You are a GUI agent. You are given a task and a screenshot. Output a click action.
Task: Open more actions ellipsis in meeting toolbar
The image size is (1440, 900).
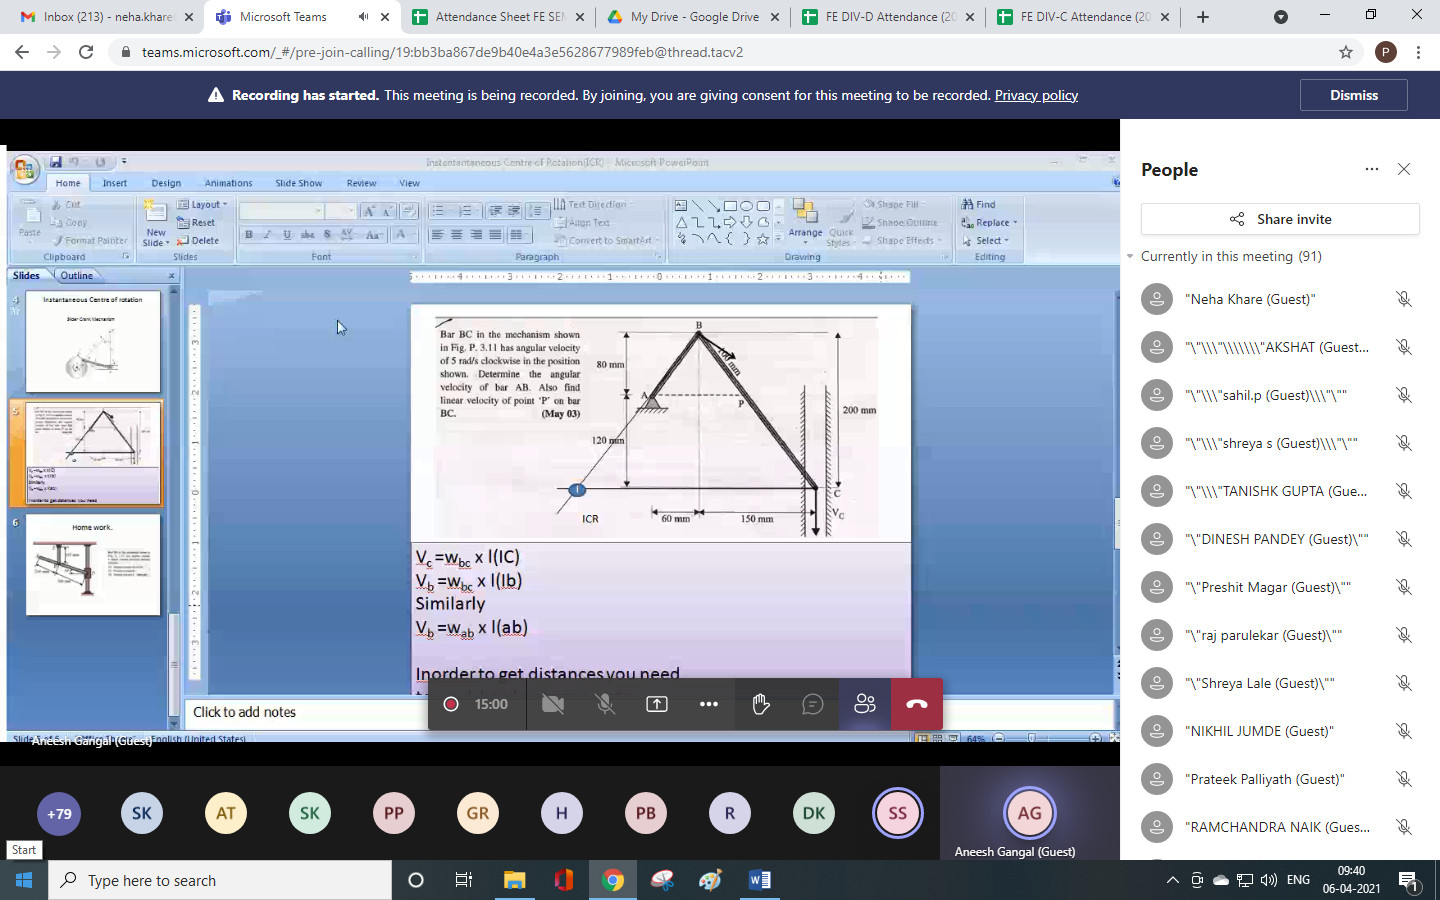click(709, 704)
